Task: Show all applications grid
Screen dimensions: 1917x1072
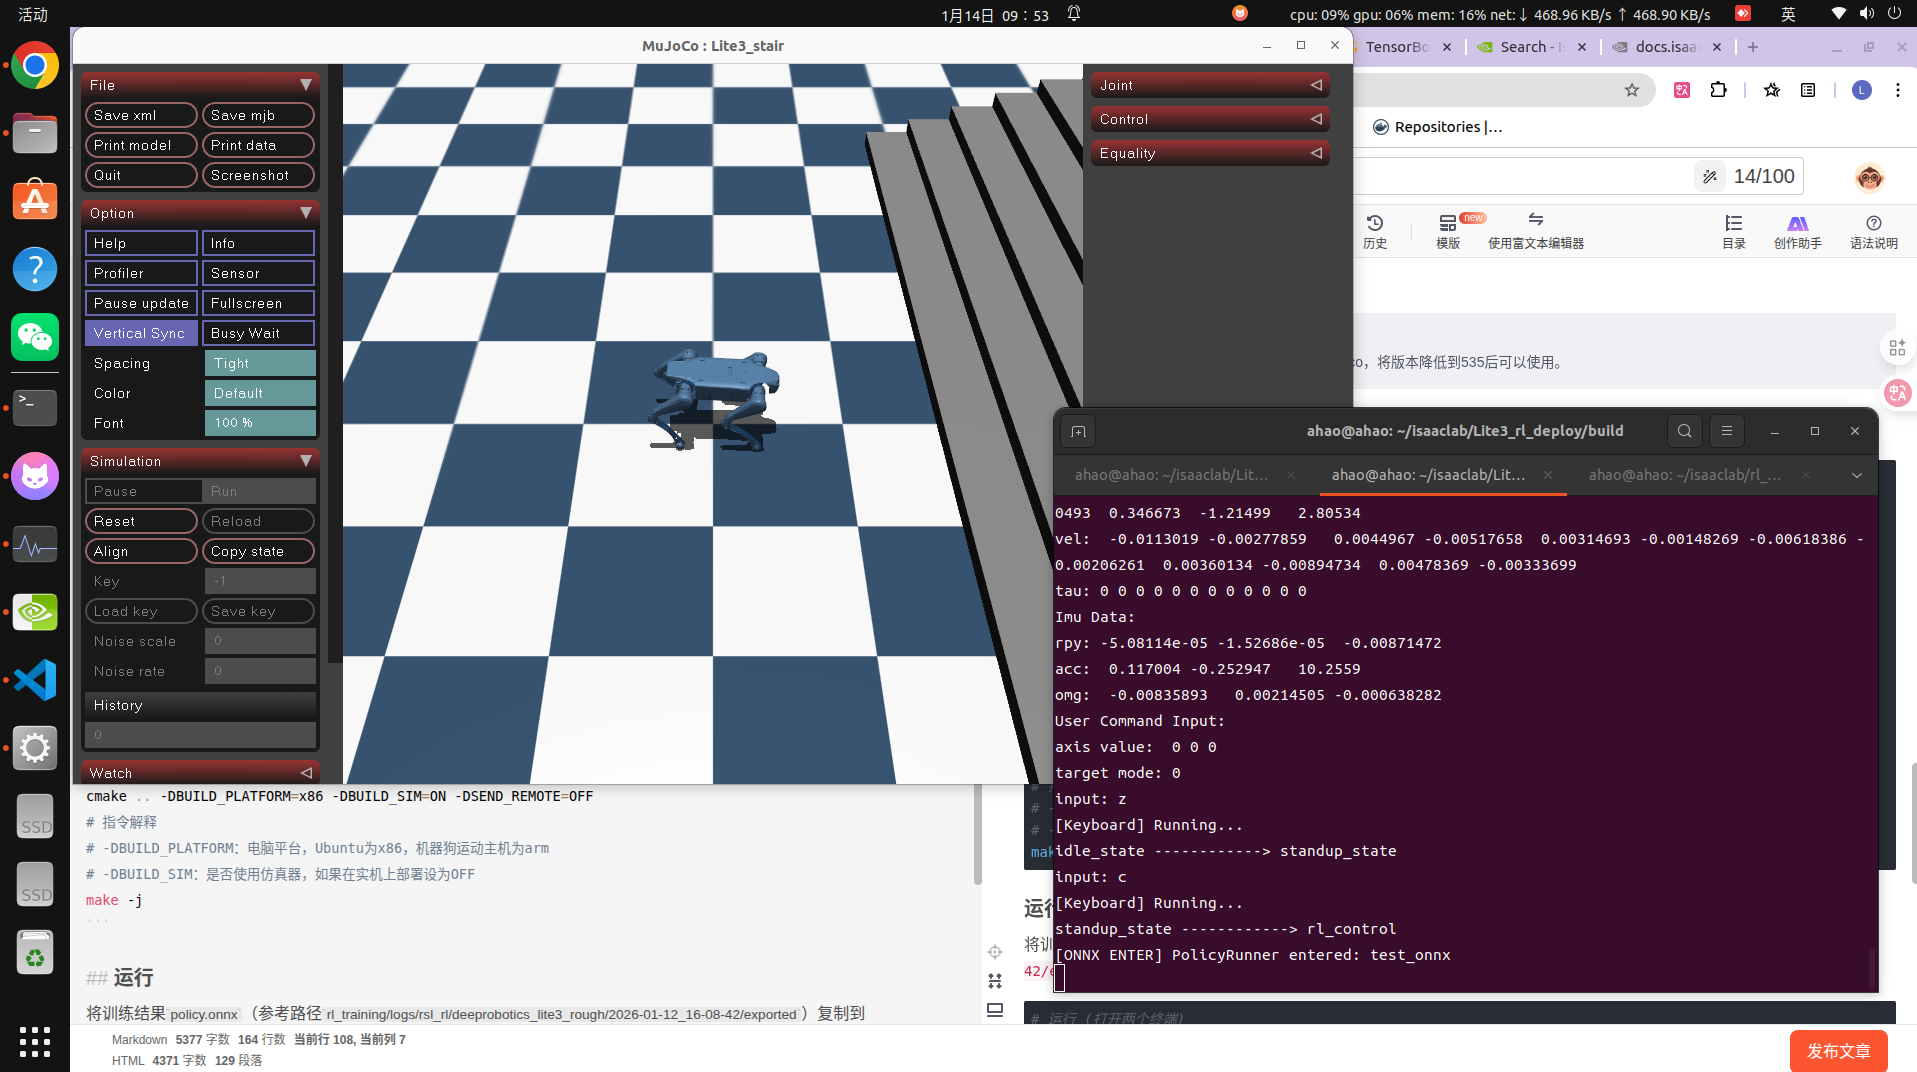Action: pos(35,1041)
